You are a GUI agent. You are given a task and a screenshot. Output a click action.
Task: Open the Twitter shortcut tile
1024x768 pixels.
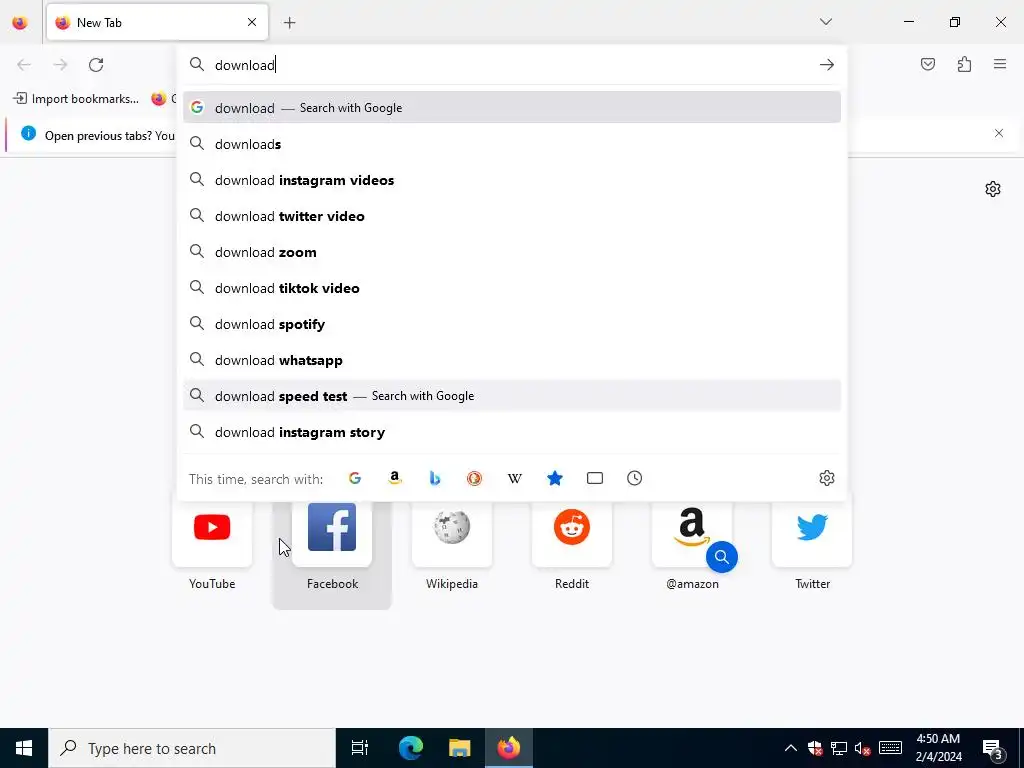(x=812, y=547)
